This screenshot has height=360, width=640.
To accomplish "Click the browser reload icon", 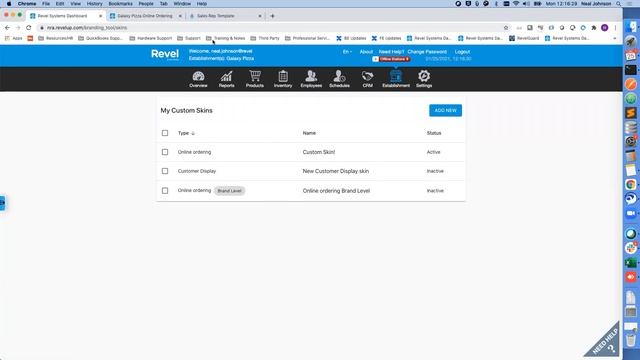I will 29,28.
